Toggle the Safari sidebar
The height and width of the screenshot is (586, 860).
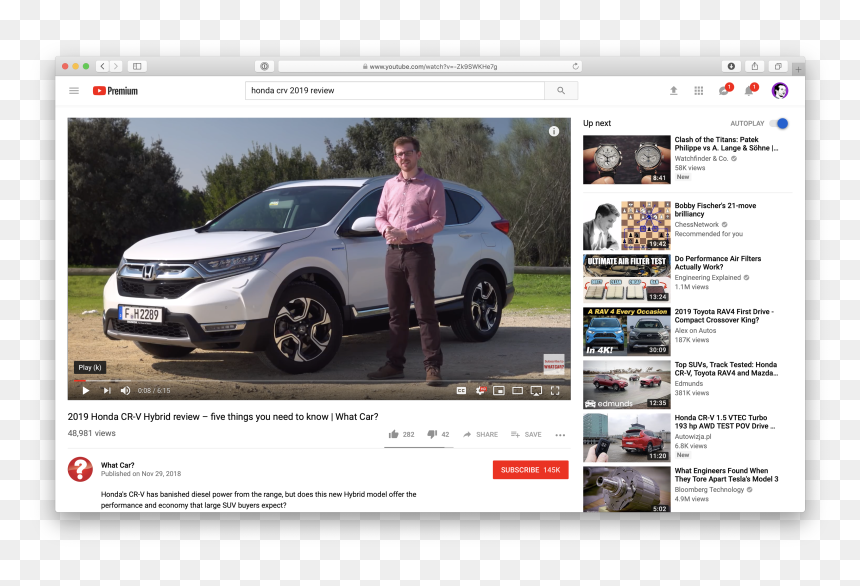137,66
